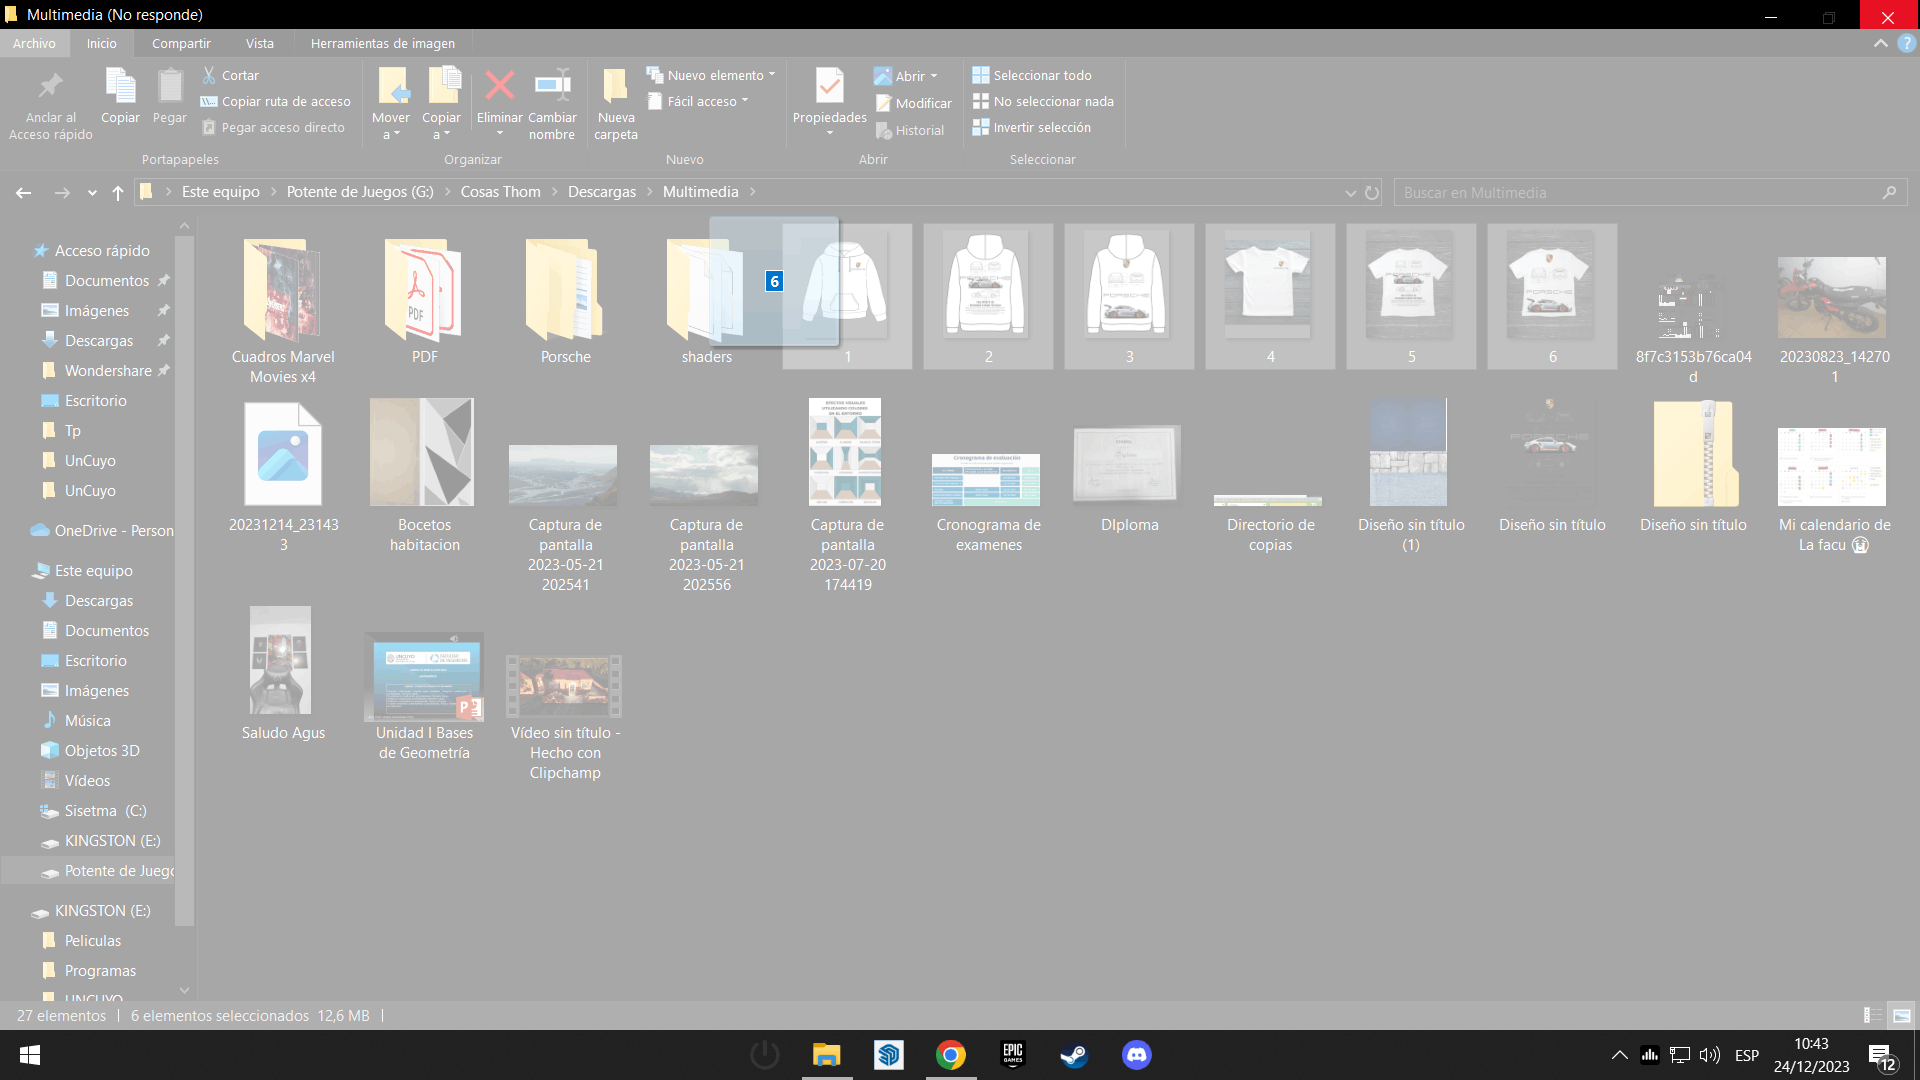This screenshot has width=1920, height=1080.
Task: Click Copiar ruta de acceso
Action: (x=276, y=101)
